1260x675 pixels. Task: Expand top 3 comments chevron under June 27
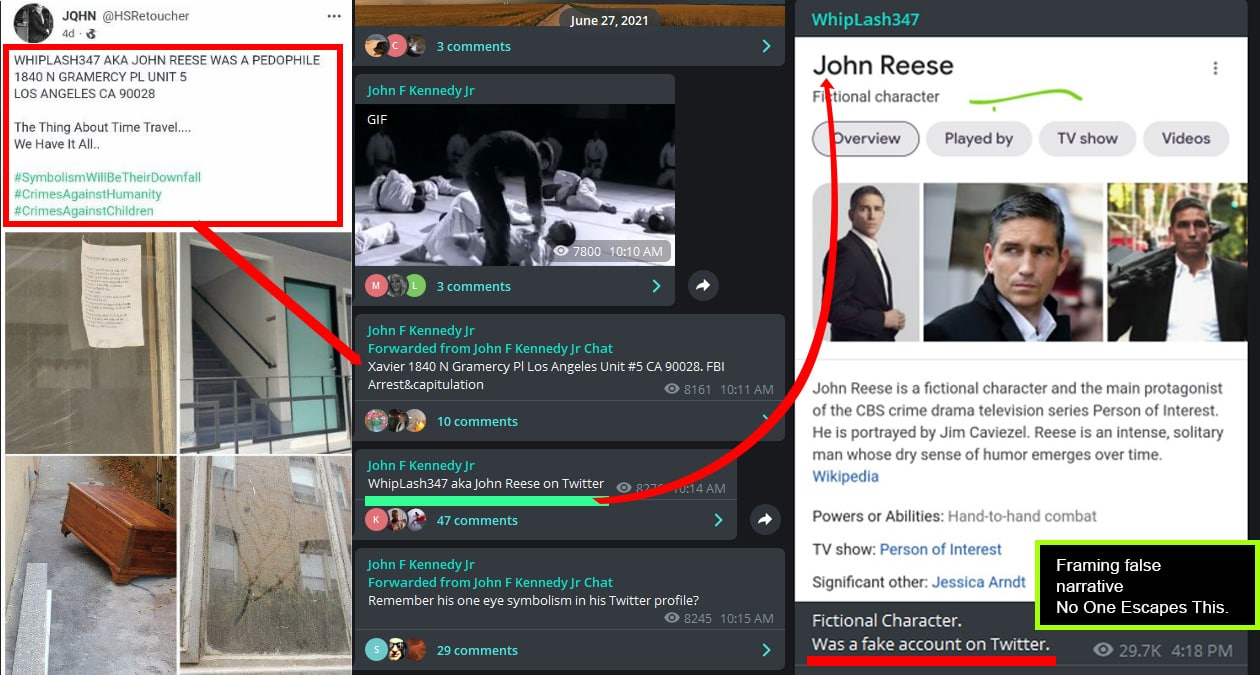click(766, 46)
